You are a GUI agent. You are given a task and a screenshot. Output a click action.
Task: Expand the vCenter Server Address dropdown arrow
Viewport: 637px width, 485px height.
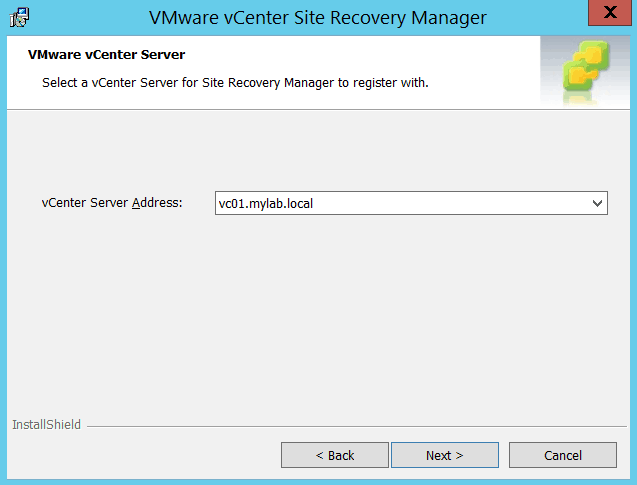click(597, 203)
